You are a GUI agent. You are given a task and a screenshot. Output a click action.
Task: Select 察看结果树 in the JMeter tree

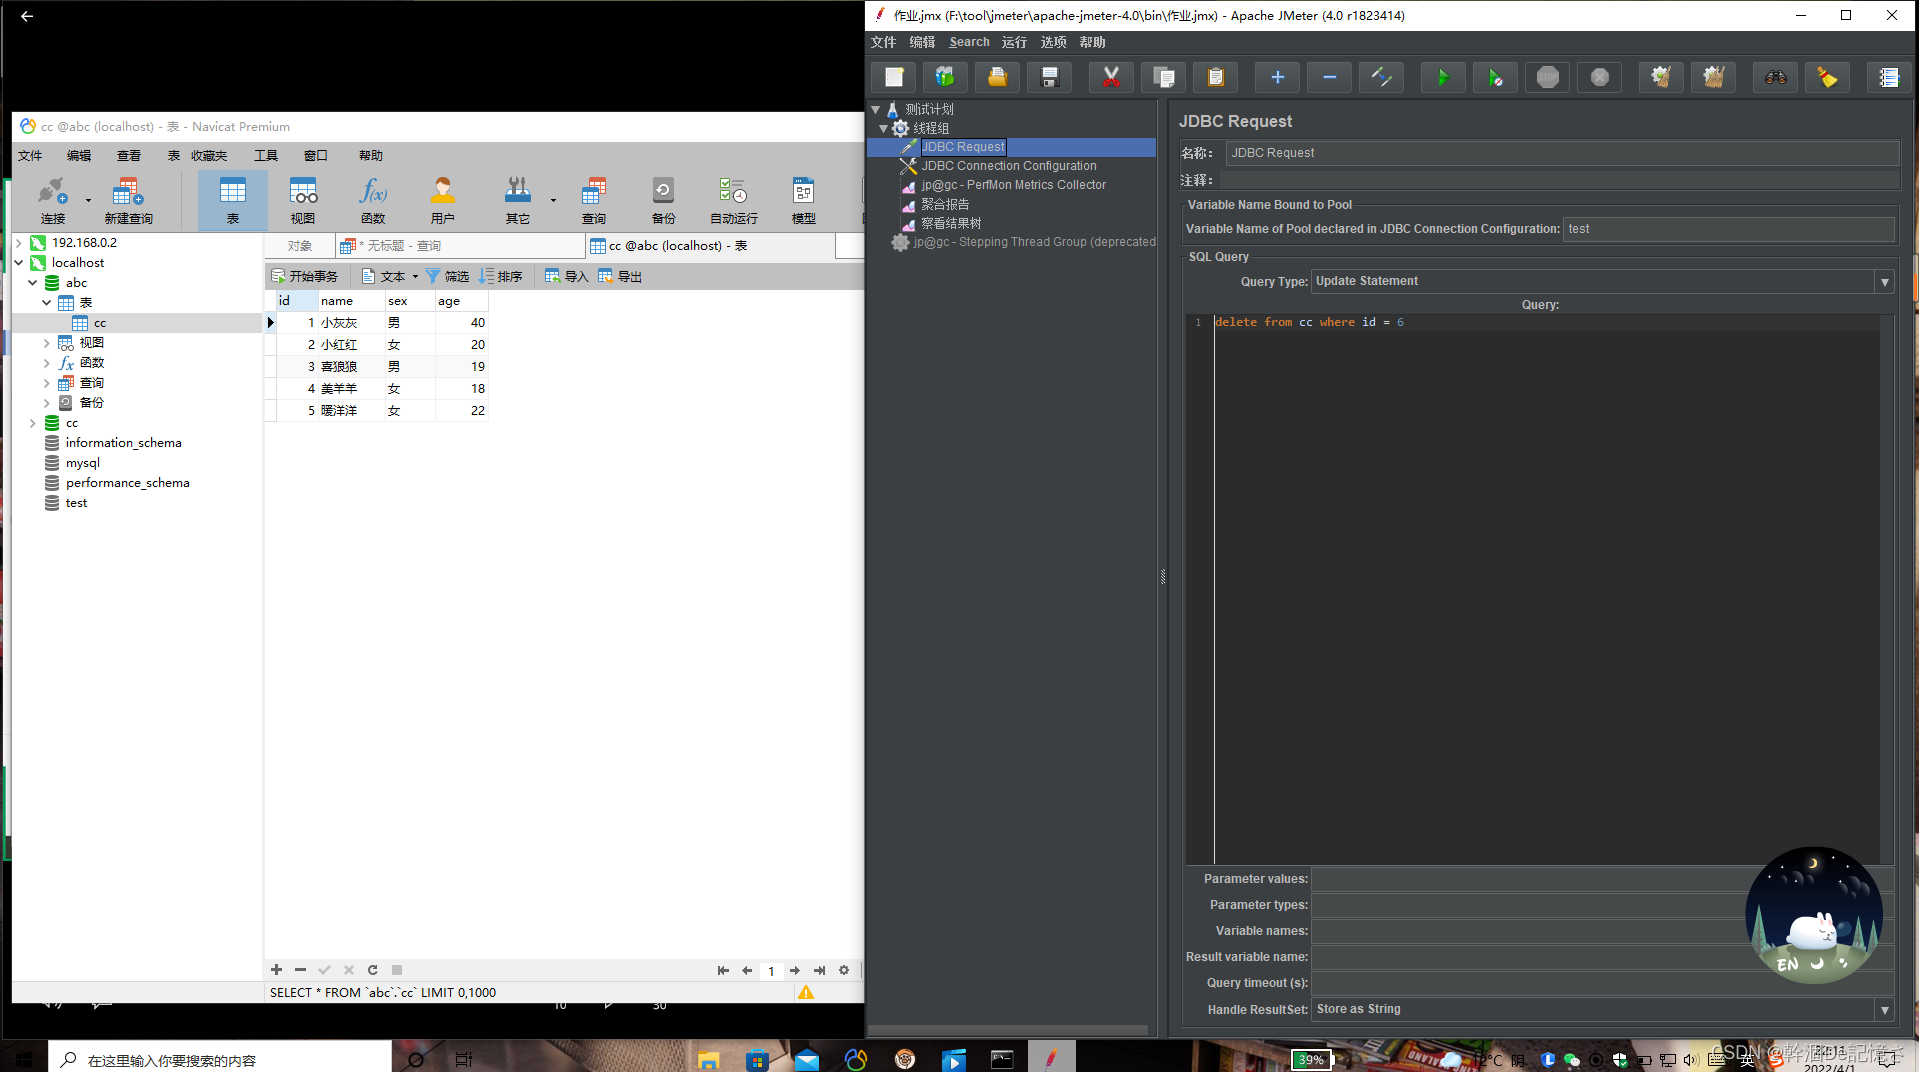click(951, 223)
